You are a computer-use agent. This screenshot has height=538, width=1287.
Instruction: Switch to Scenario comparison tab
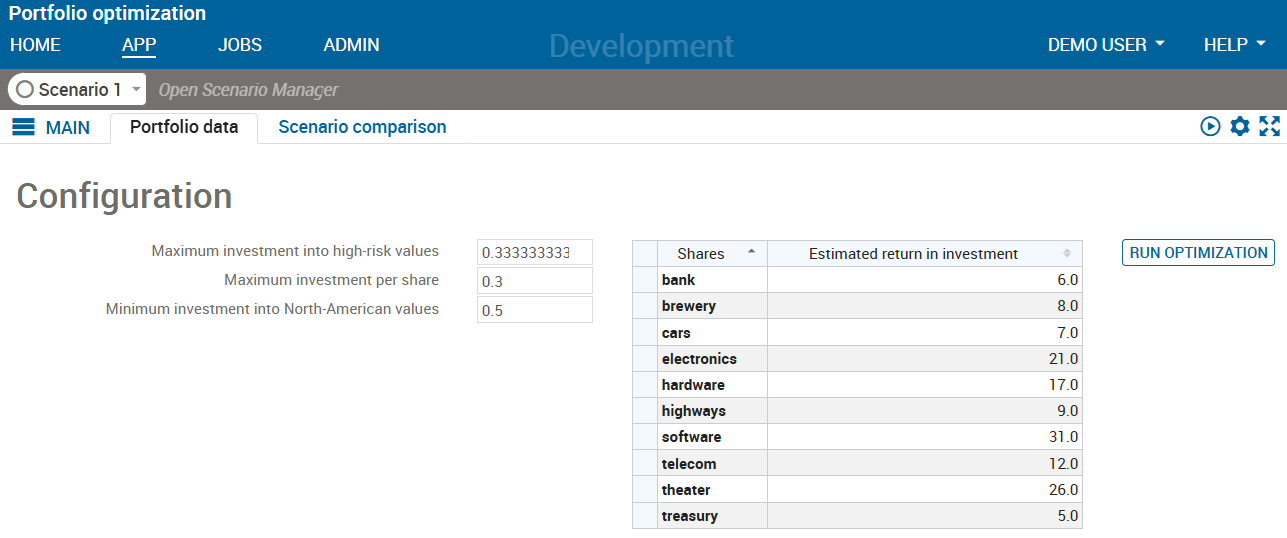(362, 127)
